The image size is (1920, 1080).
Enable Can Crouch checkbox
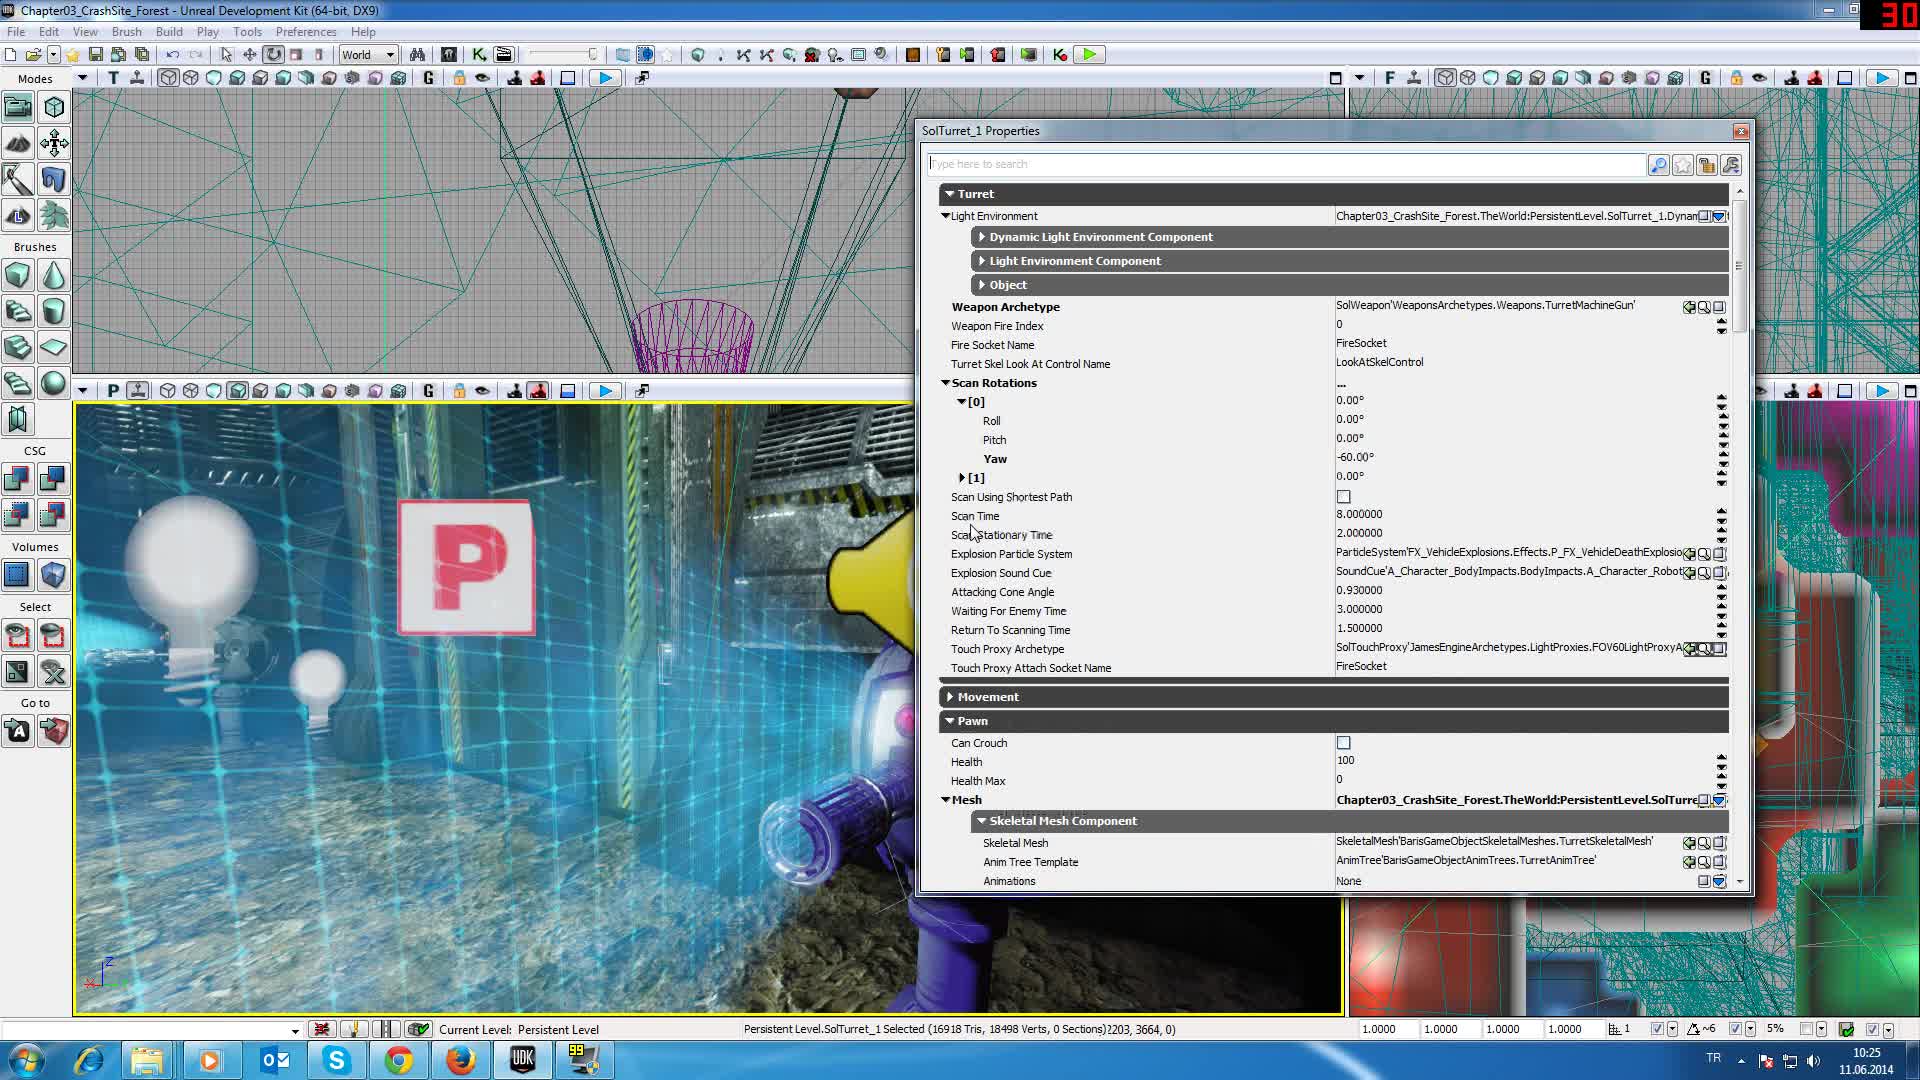pyautogui.click(x=1343, y=743)
